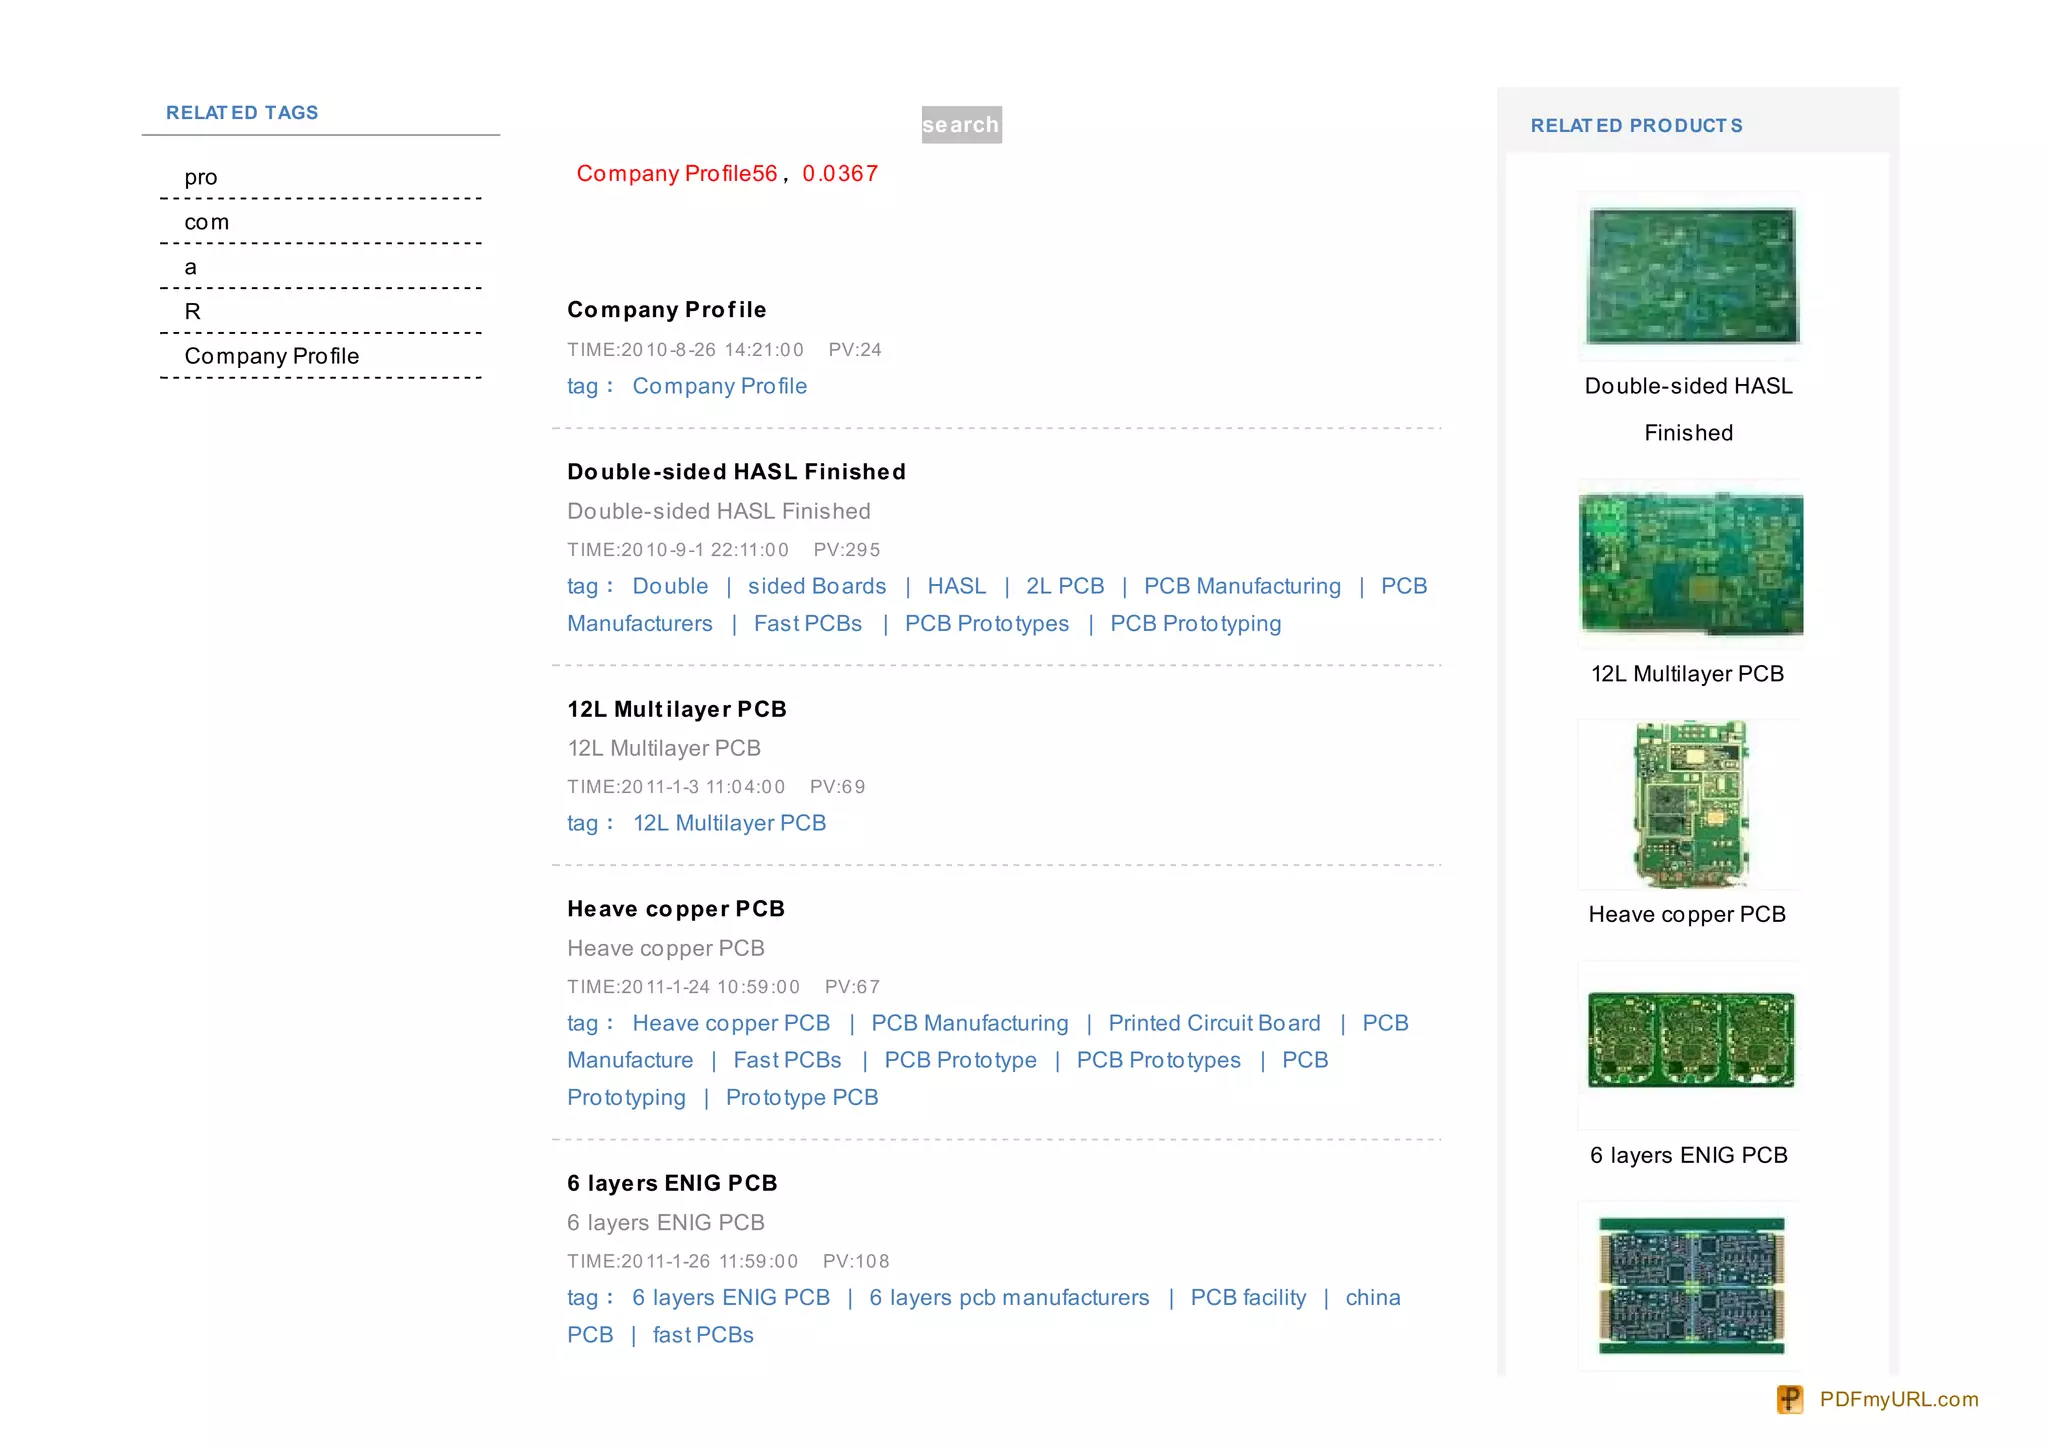Open the Heave copper PCB product image
Screen dimensions: 2048x1447
[x=1690, y=805]
